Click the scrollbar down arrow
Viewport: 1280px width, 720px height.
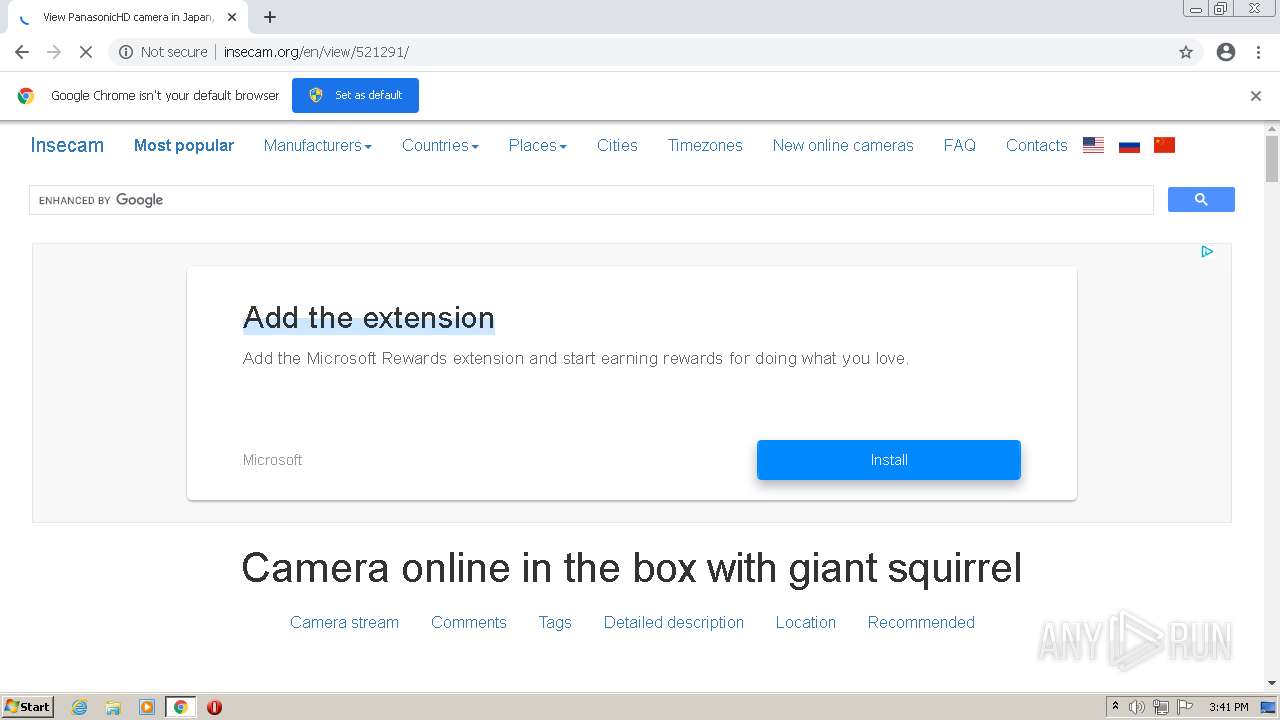1272,683
